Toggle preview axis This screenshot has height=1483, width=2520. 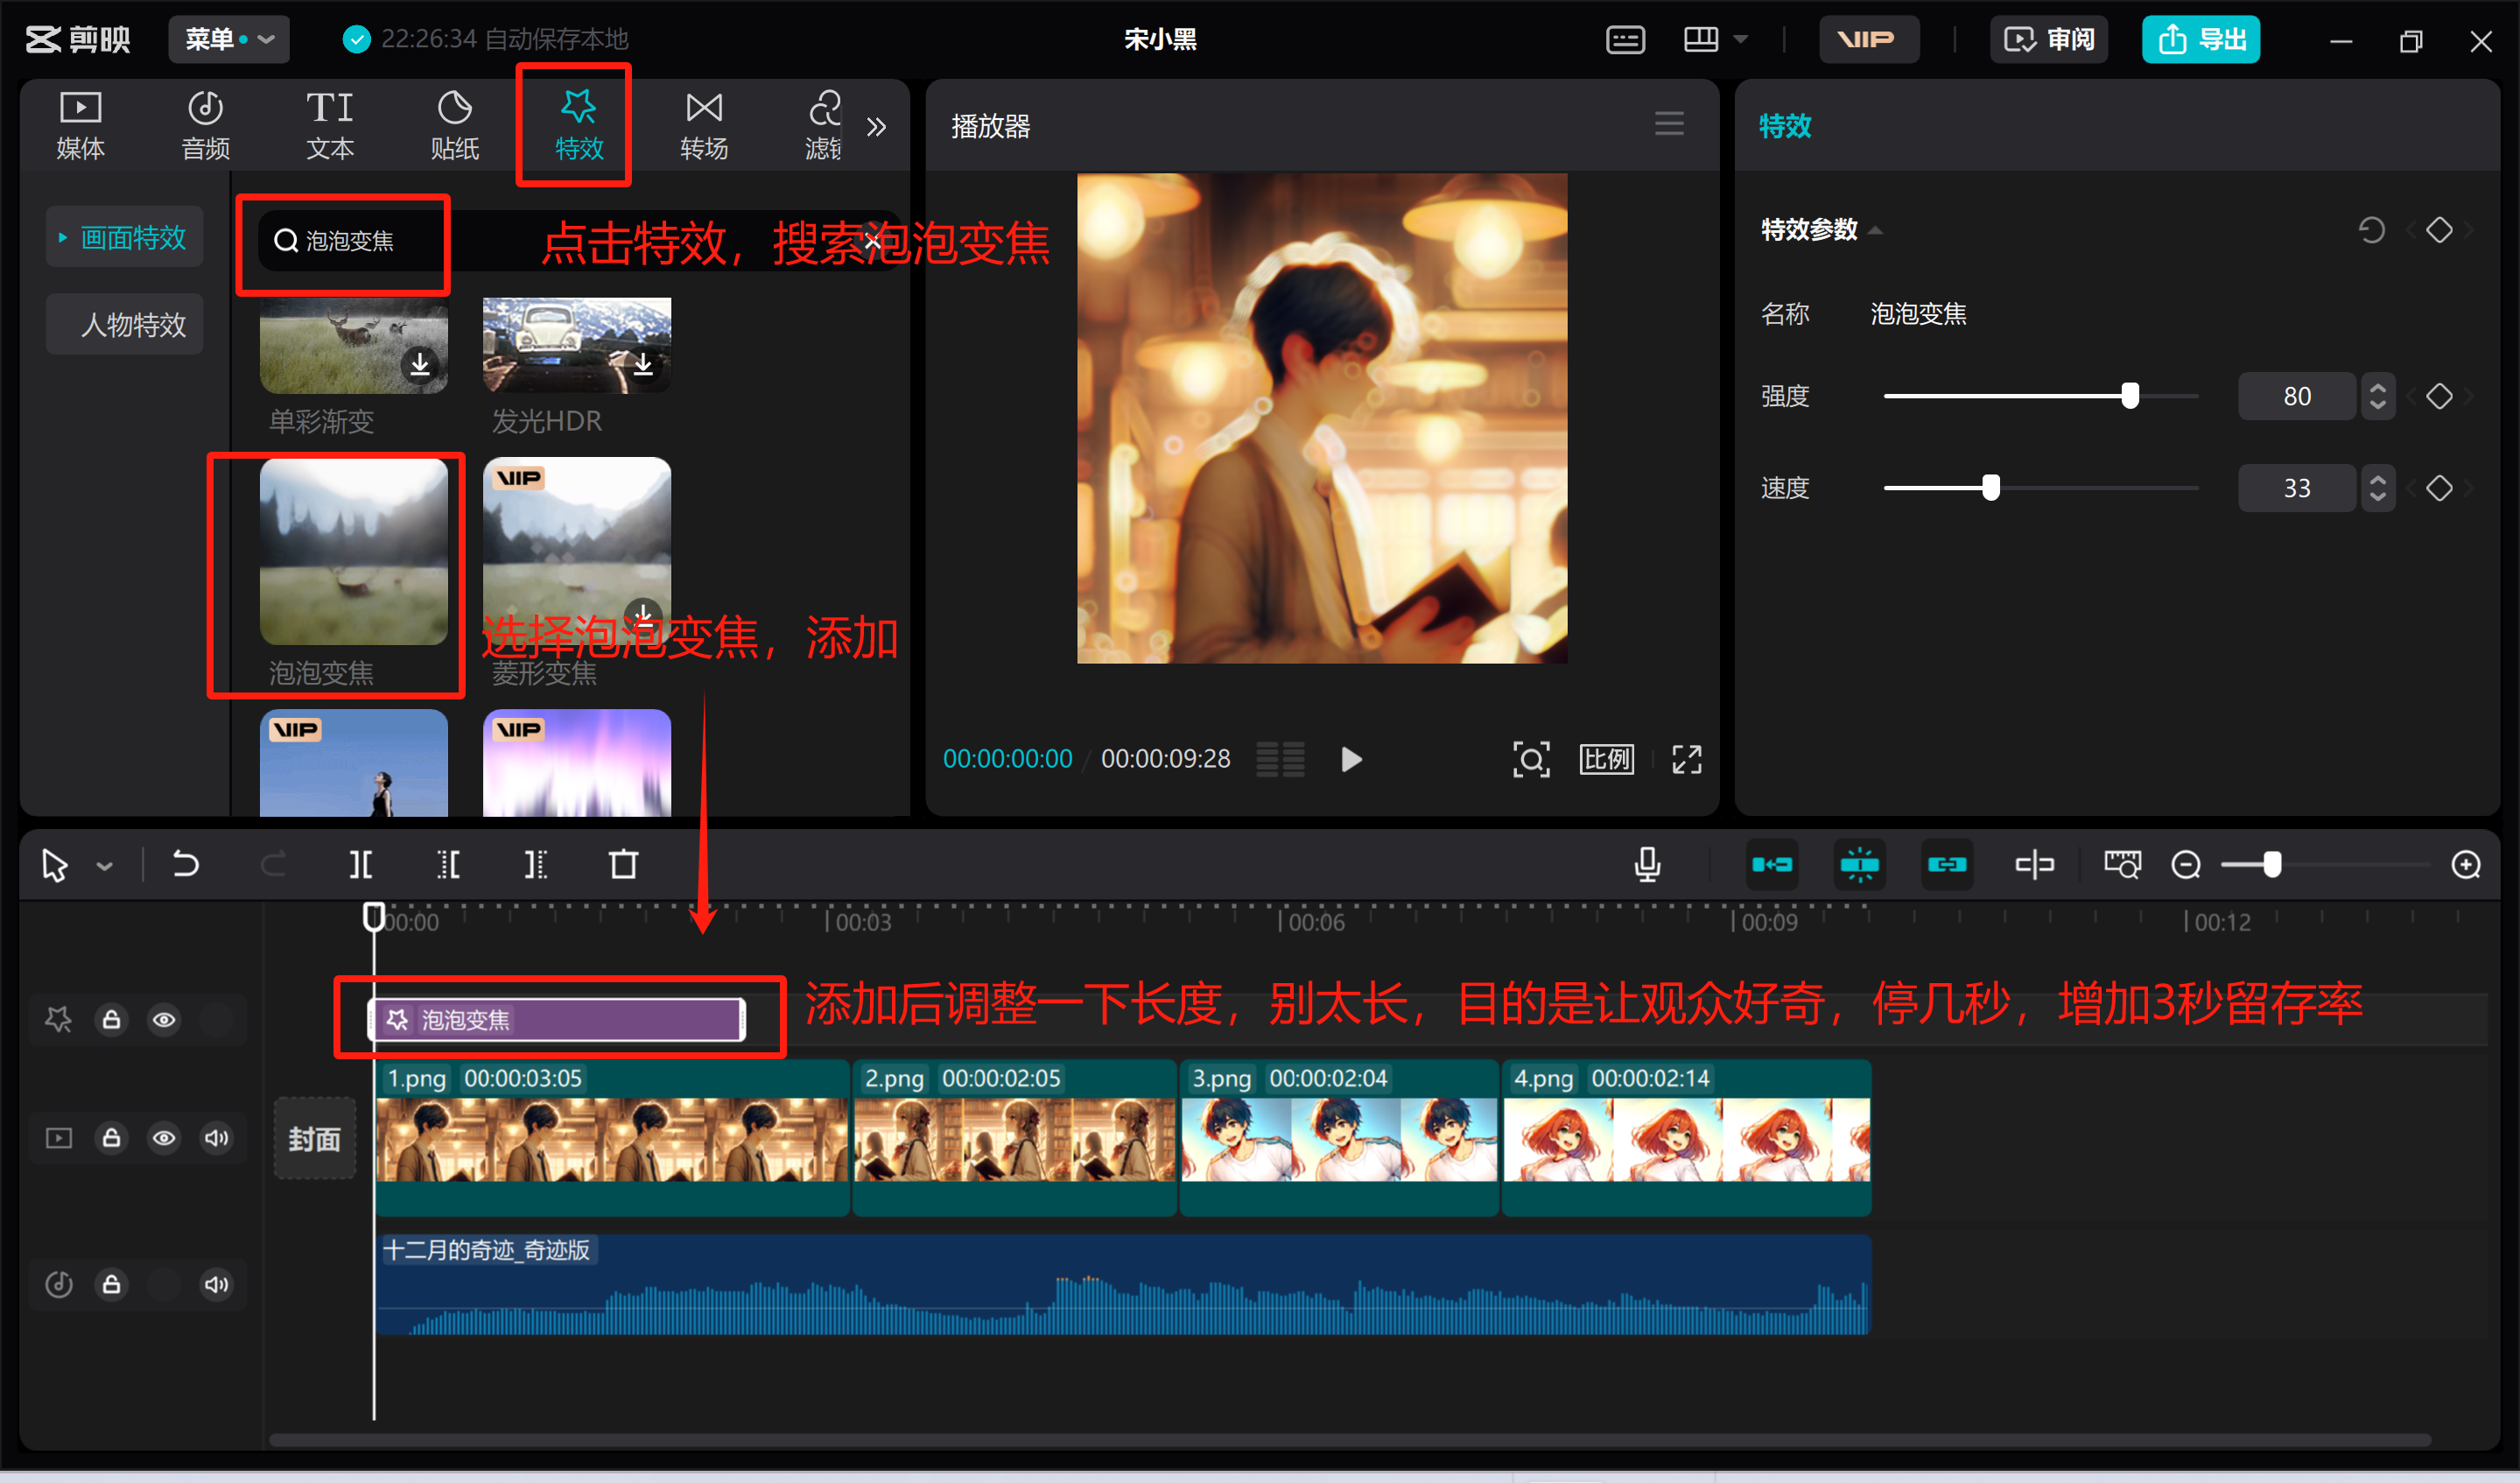click(x=2034, y=864)
